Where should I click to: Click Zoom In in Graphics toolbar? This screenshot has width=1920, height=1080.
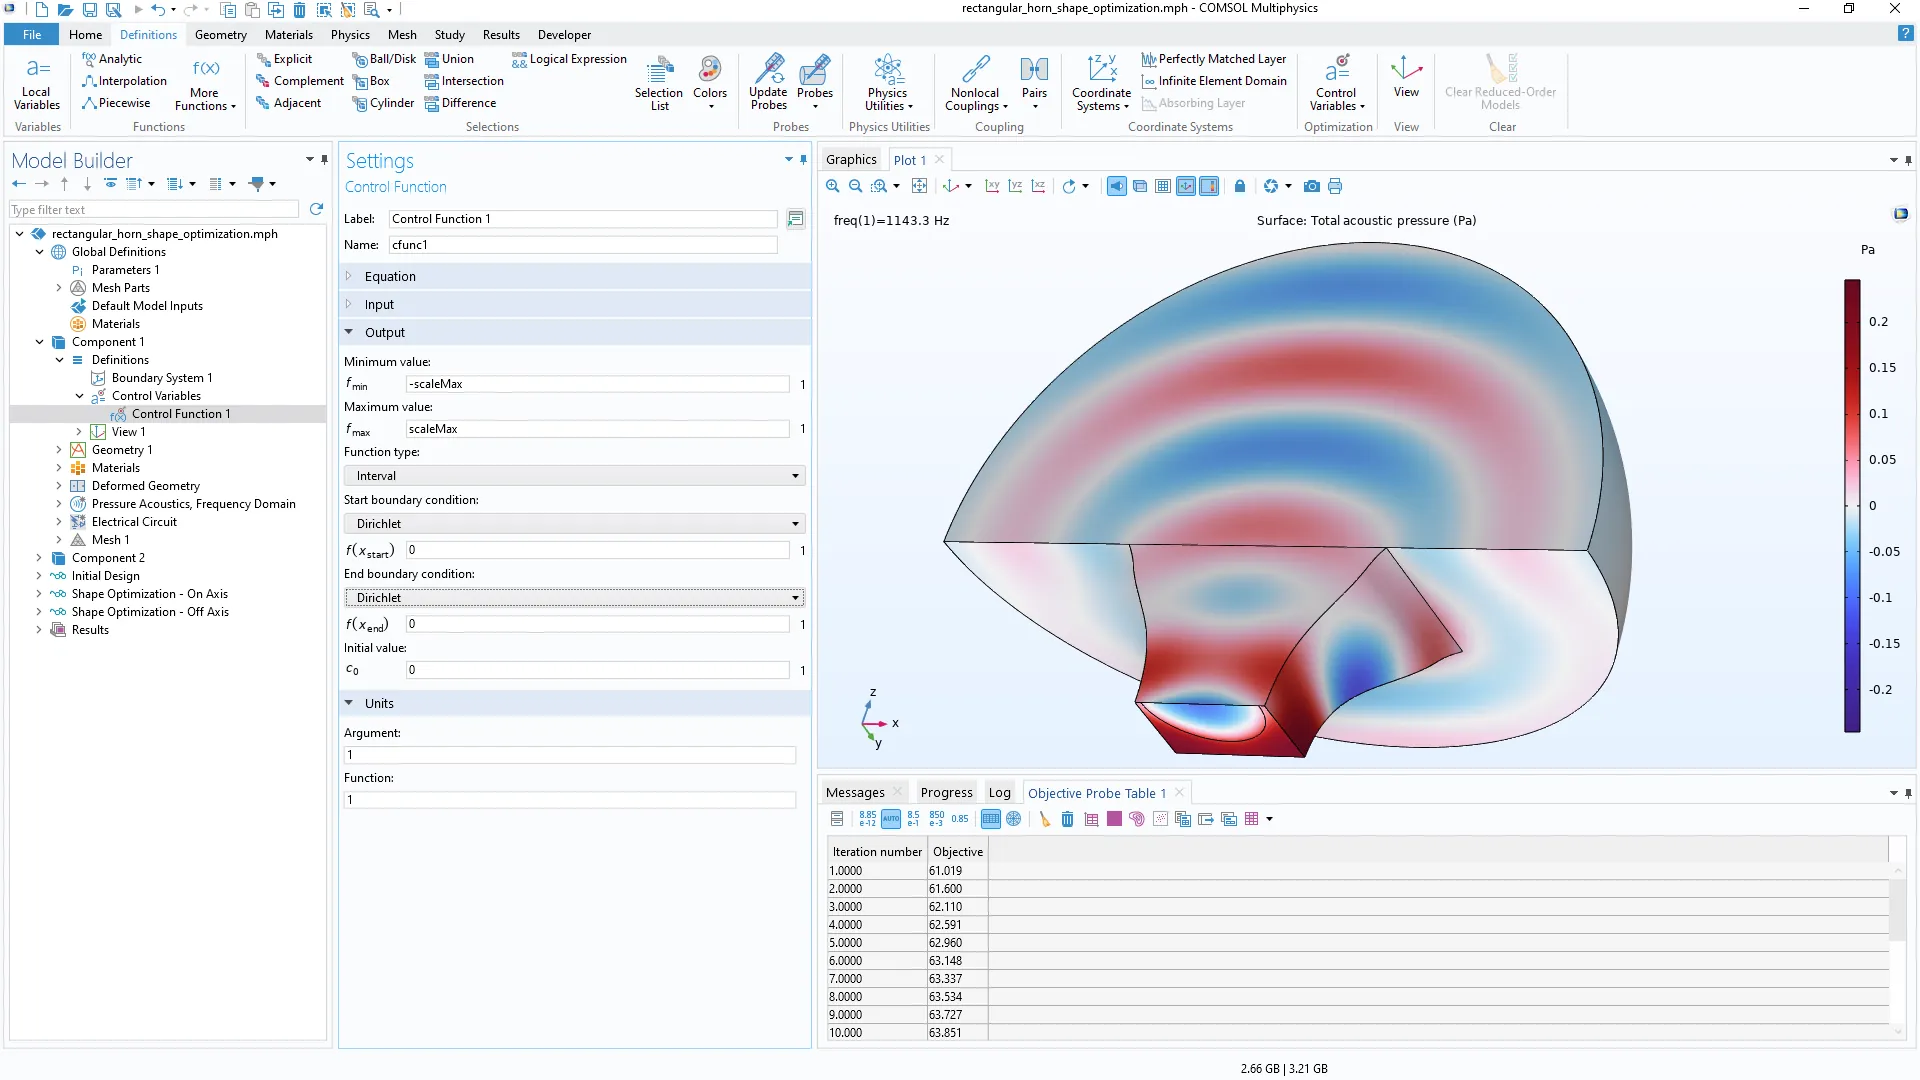pyautogui.click(x=832, y=186)
